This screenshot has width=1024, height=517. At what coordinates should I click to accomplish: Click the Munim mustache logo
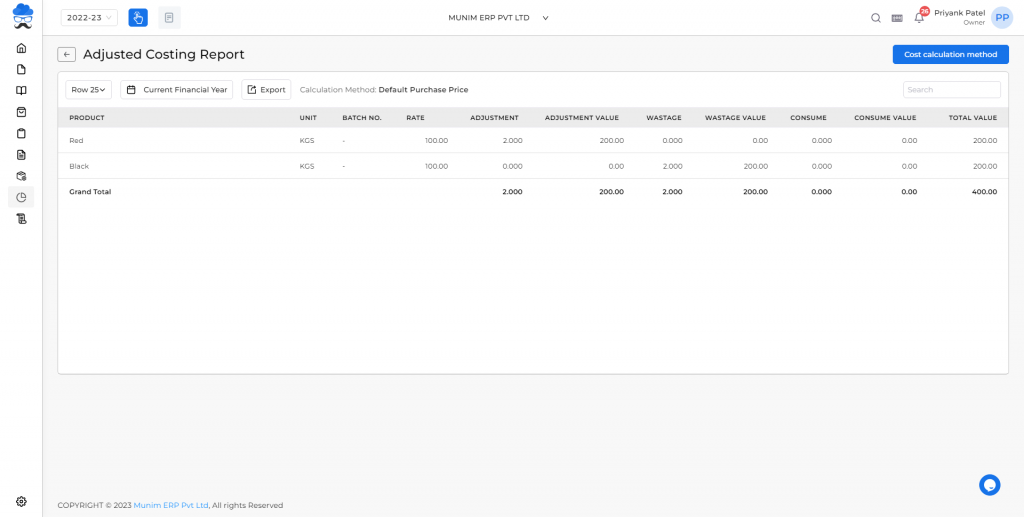(x=23, y=16)
